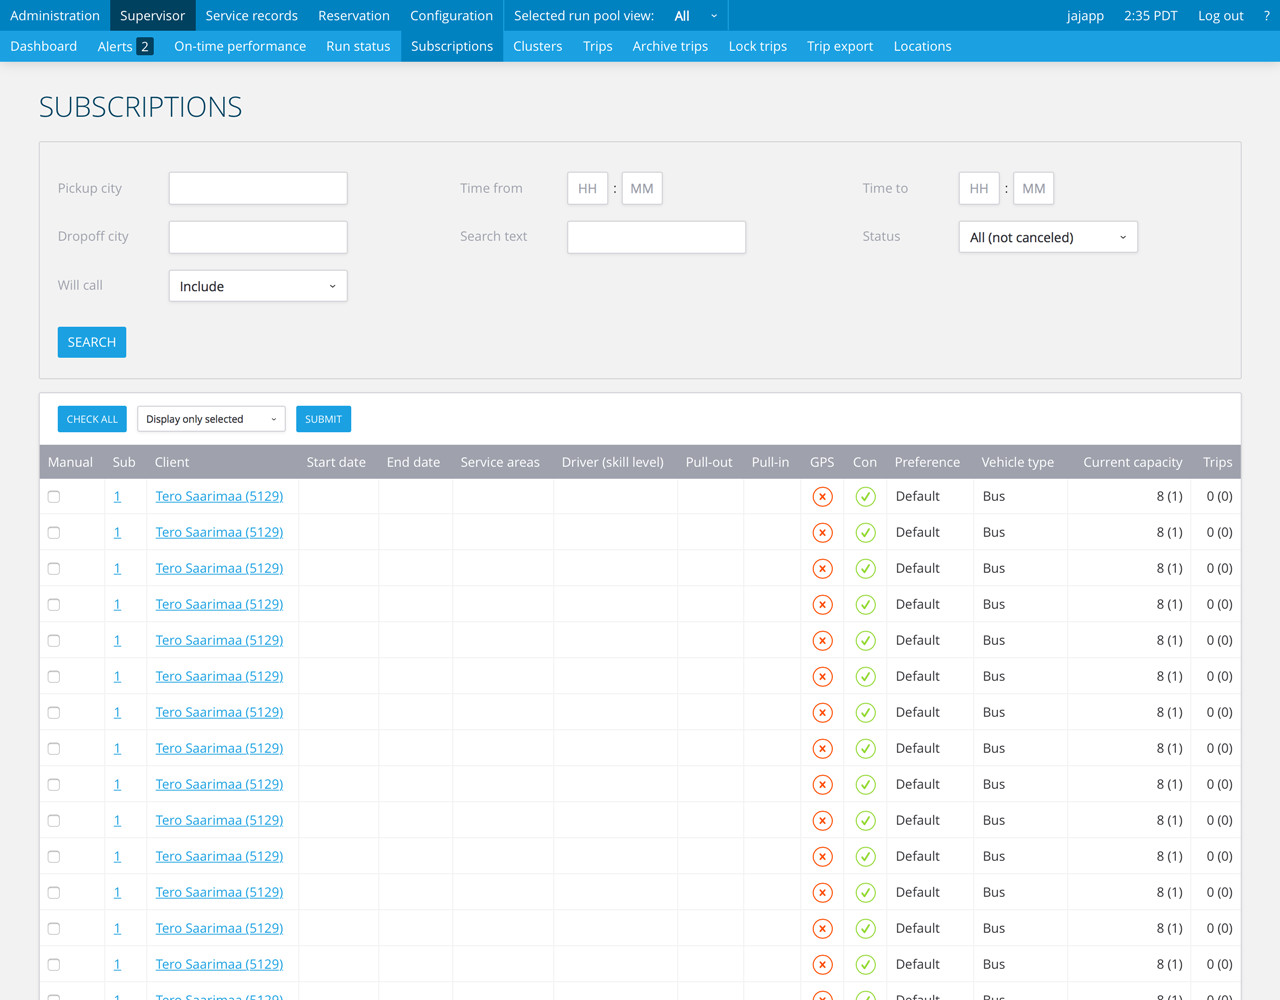Open the Trip export tab
The image size is (1280, 1000).
click(840, 46)
